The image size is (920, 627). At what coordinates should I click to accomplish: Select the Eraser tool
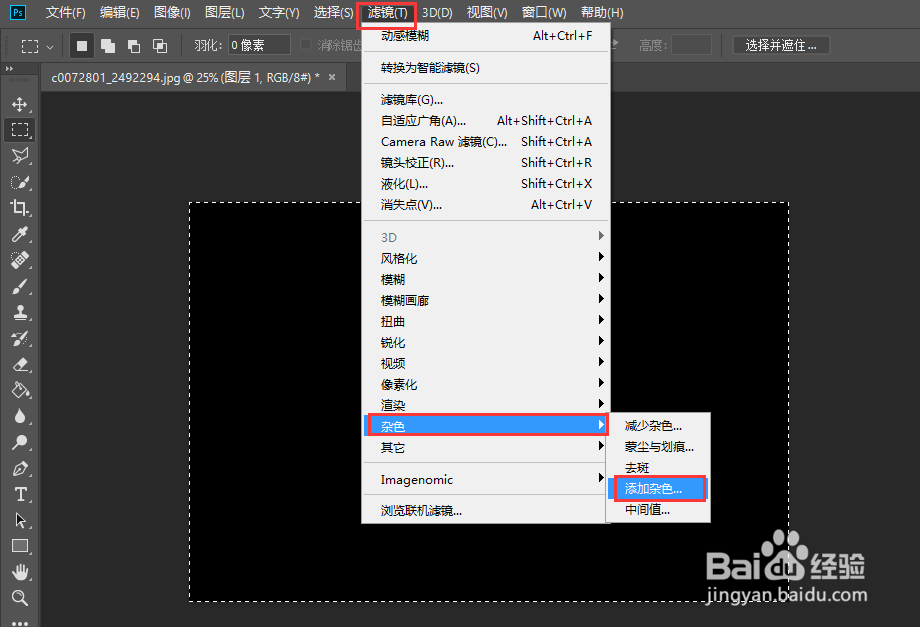point(20,364)
